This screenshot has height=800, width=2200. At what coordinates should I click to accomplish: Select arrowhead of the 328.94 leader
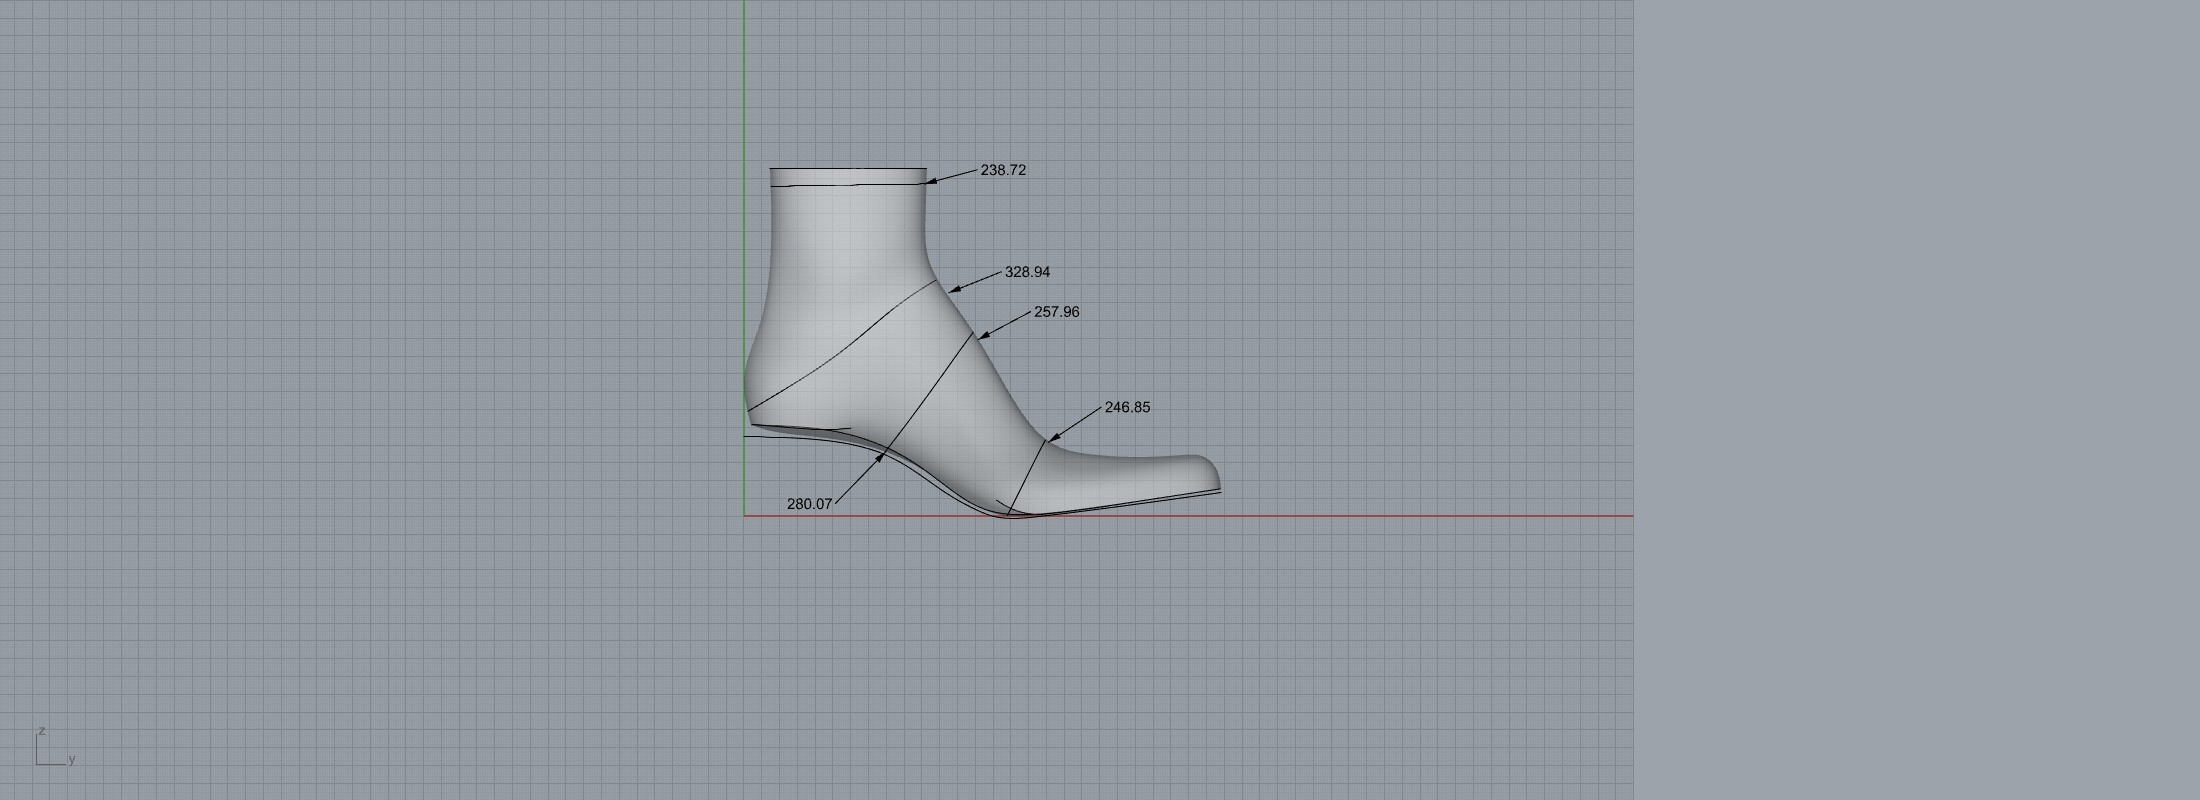click(953, 290)
